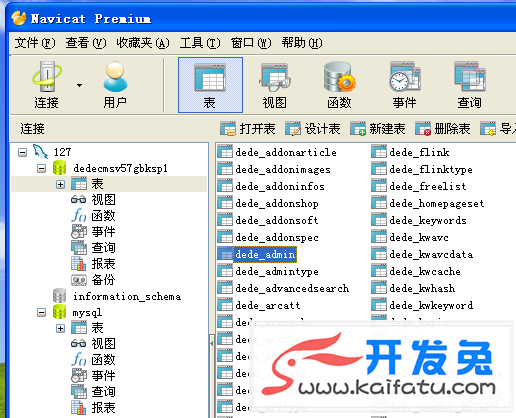This screenshot has height=418, width=516.
Task: Select the mysql database item
Action: (87, 313)
